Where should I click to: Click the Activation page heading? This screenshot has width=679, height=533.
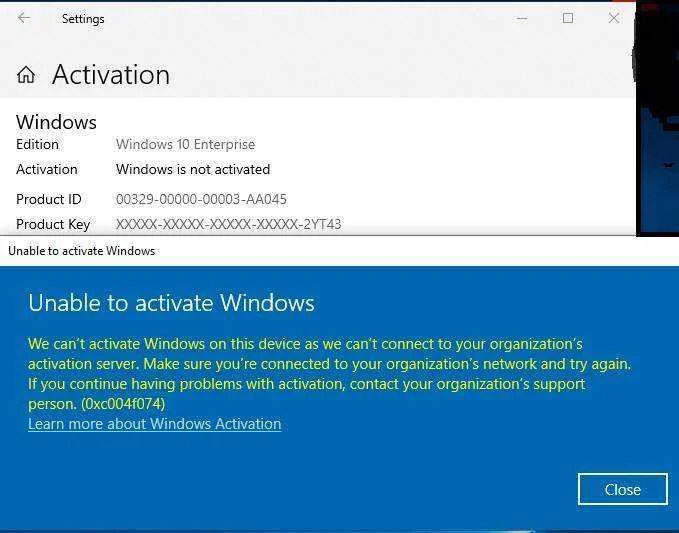pyautogui.click(x=111, y=75)
